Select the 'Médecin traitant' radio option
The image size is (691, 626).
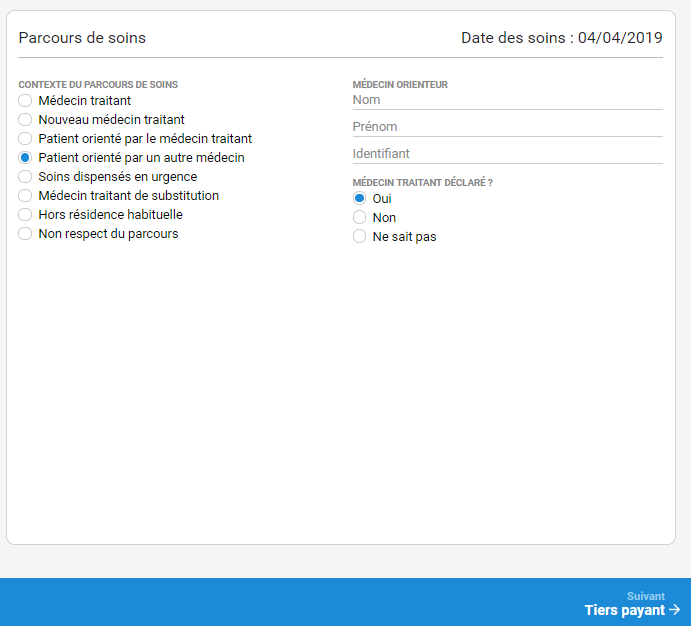(x=26, y=101)
